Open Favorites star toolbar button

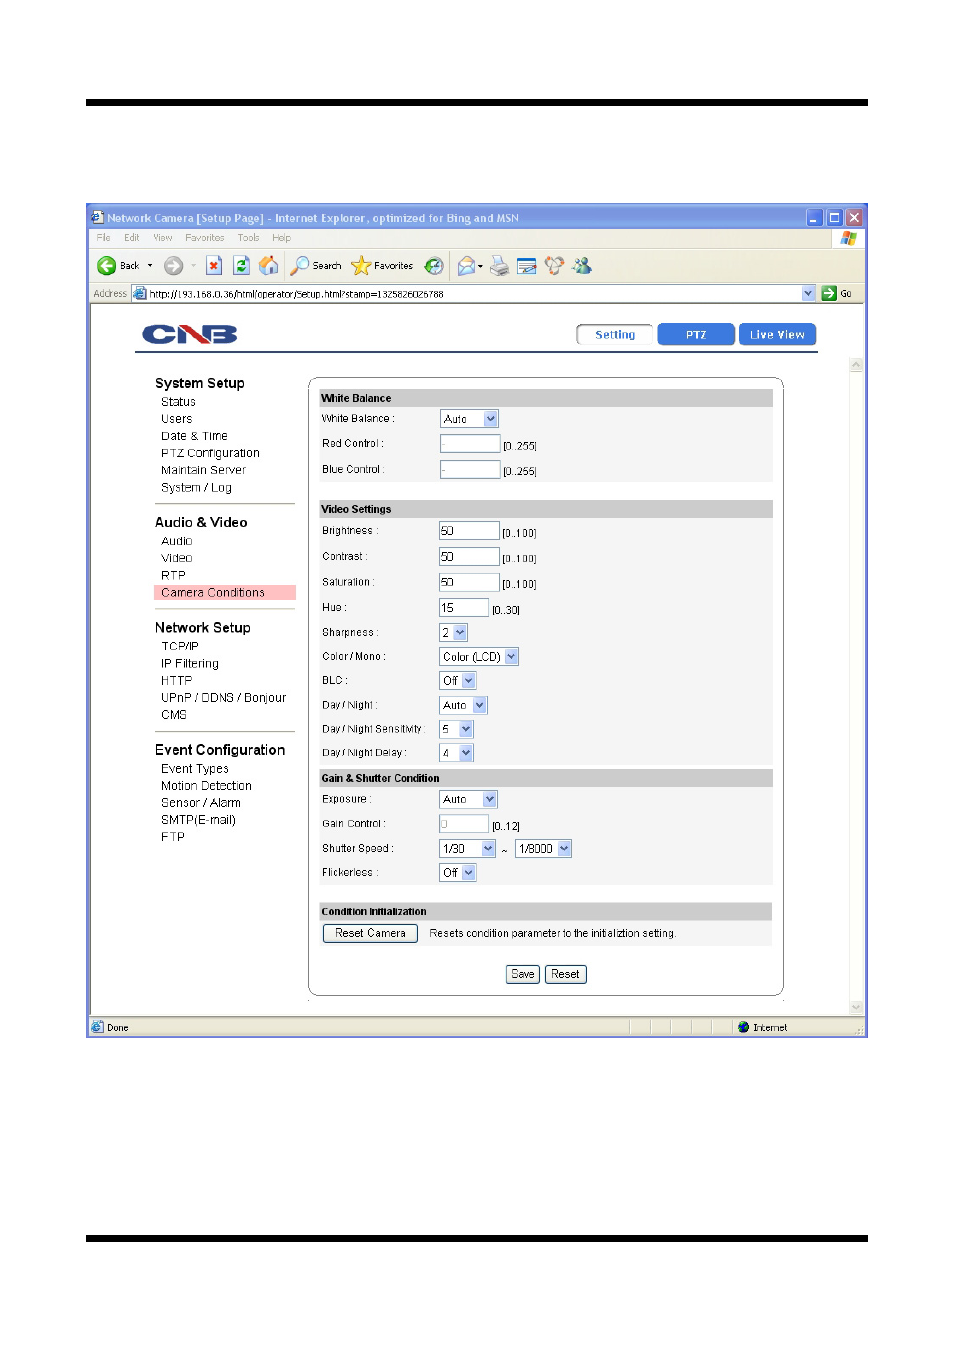coord(382,266)
